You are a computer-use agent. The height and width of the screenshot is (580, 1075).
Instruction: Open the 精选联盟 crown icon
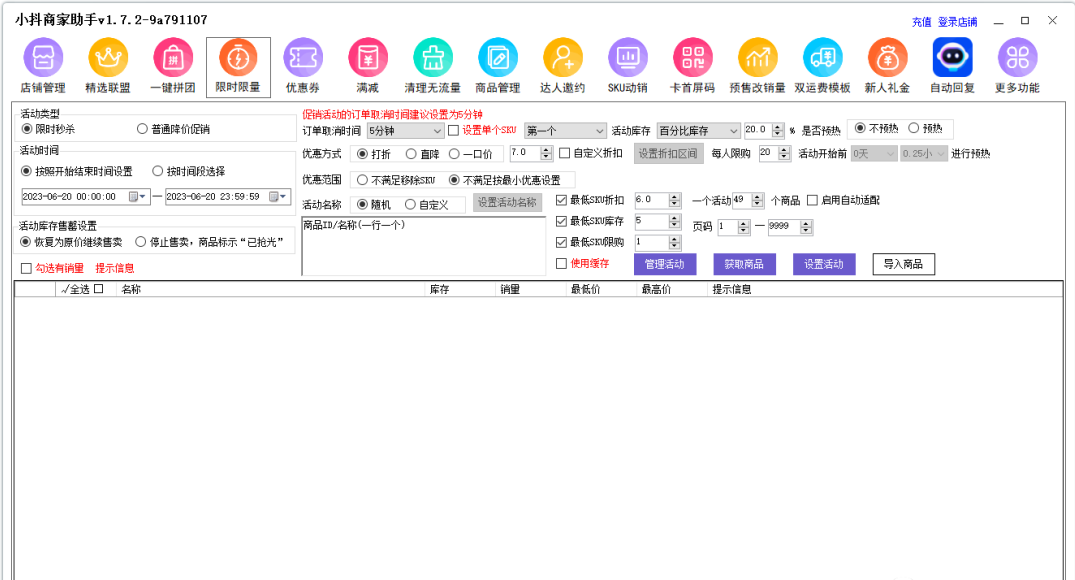coord(108,58)
